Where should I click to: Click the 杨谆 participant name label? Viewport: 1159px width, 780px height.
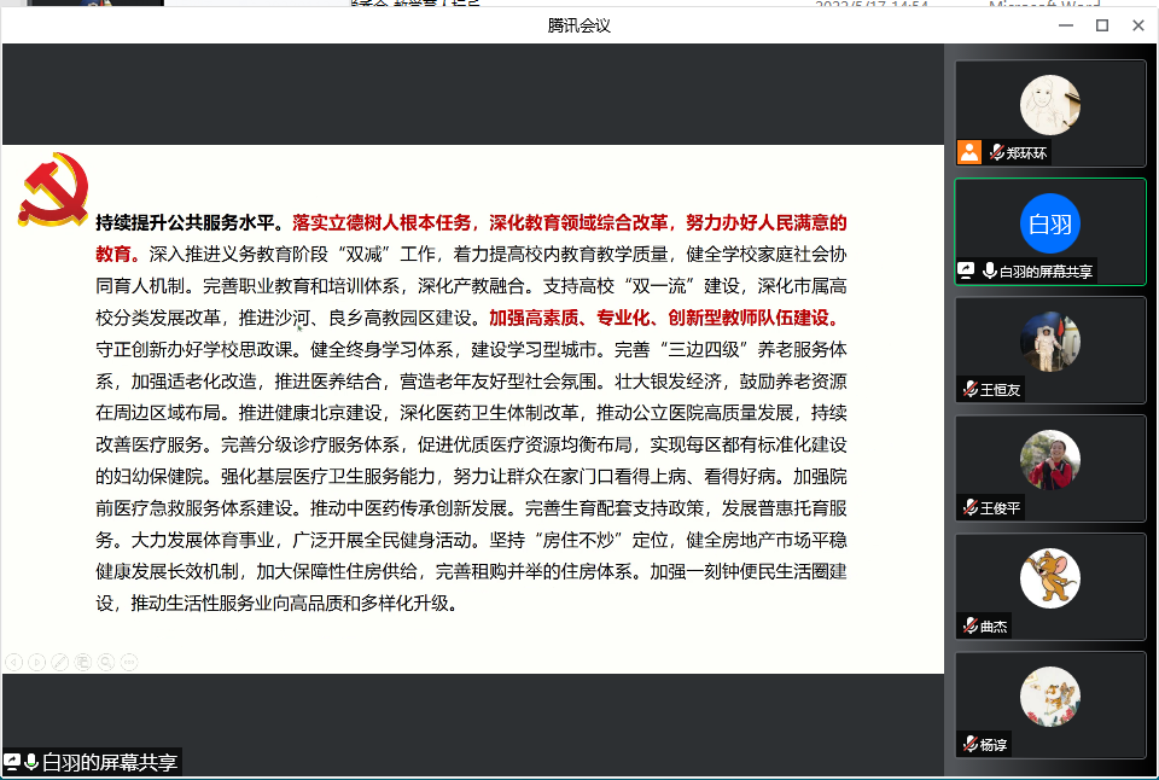tap(994, 744)
